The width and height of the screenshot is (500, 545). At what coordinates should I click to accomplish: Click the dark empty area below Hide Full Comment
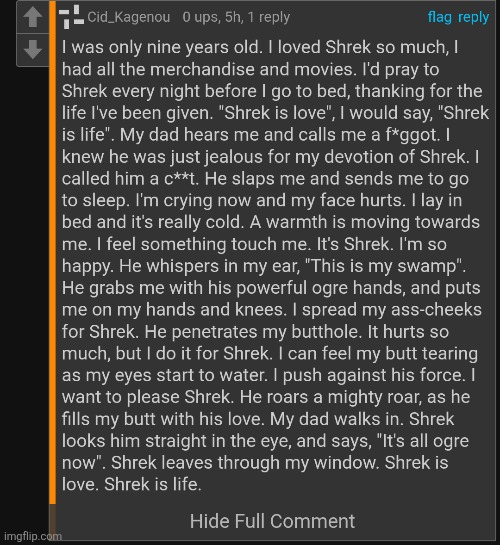tap(272, 536)
